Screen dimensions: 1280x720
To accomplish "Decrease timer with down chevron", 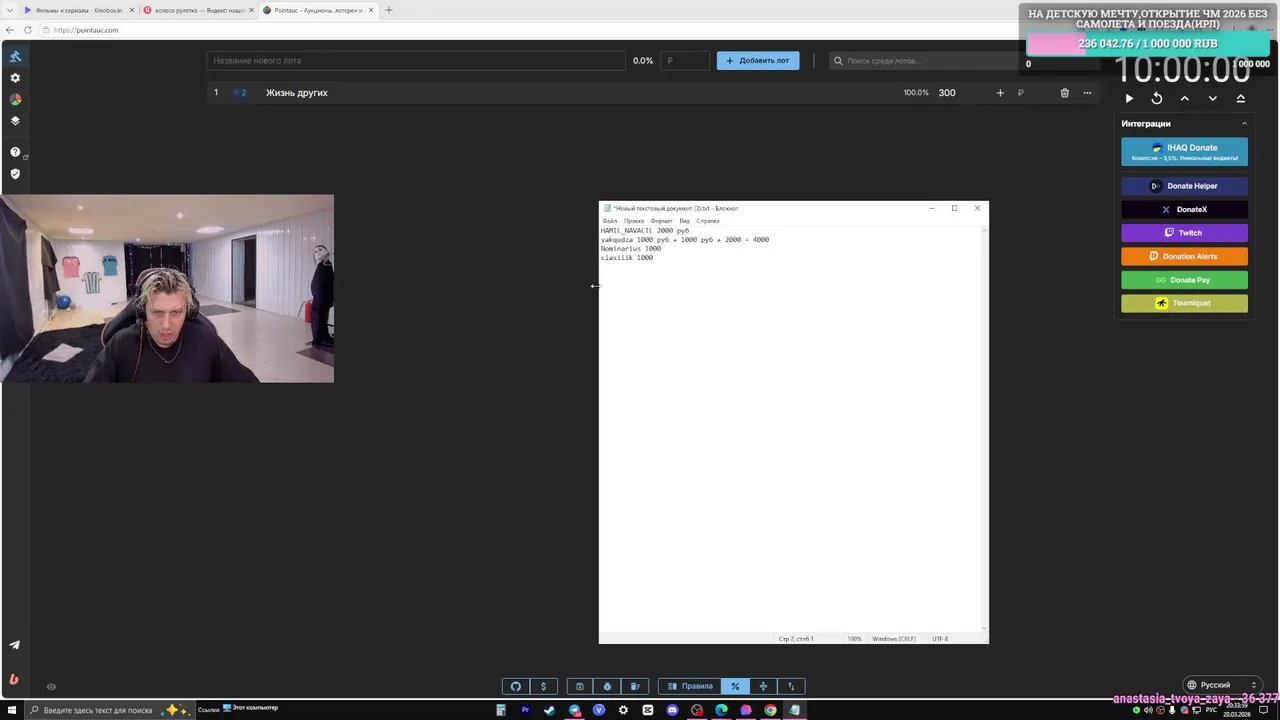I will pos(1213,98).
